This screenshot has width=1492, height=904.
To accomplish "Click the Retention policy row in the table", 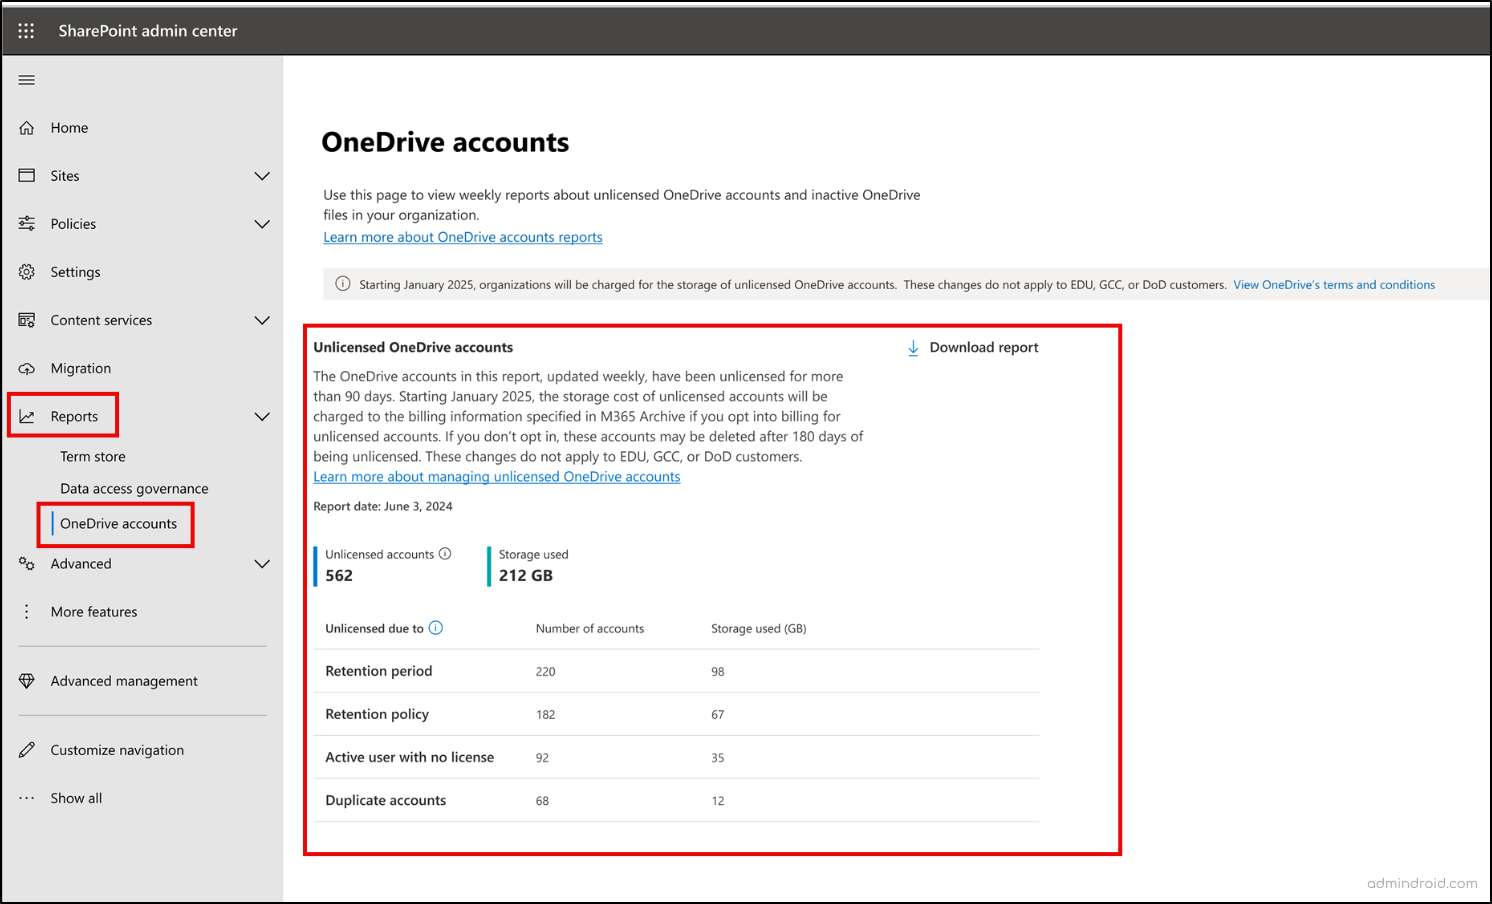I will coord(377,714).
